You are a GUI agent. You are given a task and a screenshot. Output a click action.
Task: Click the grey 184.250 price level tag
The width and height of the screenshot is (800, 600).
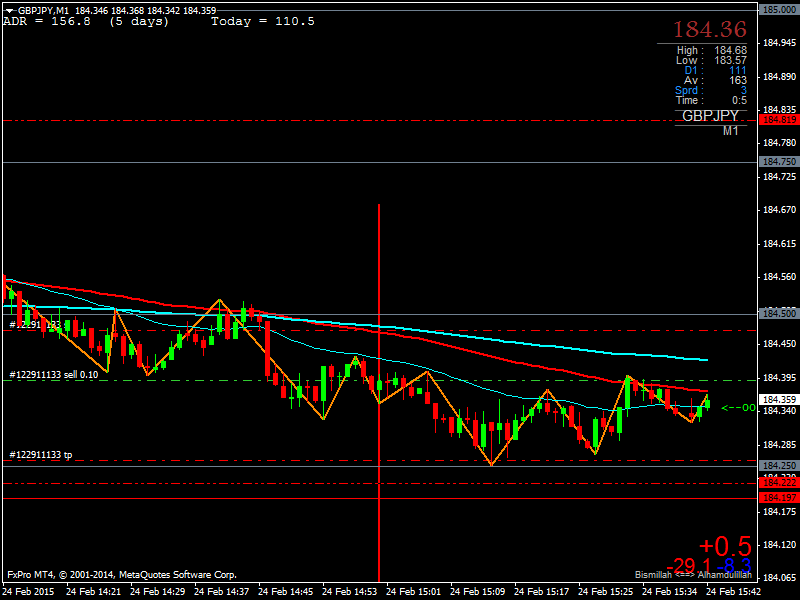click(x=779, y=466)
